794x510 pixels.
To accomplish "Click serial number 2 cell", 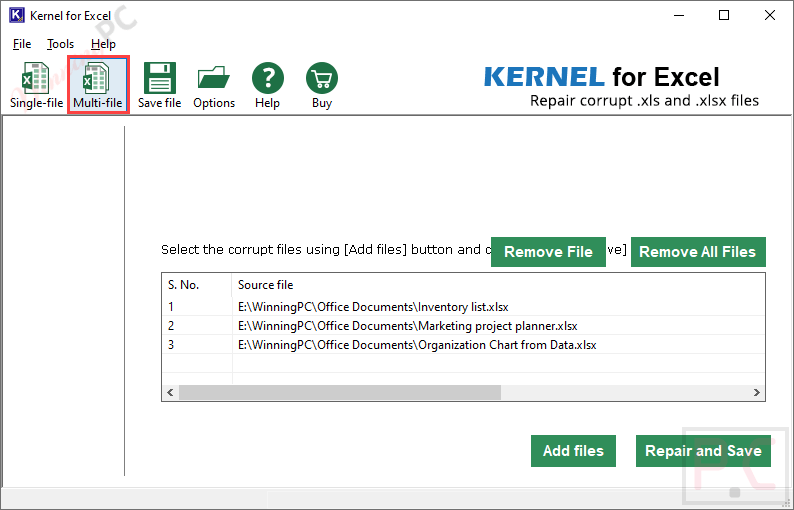I will pyautogui.click(x=197, y=326).
